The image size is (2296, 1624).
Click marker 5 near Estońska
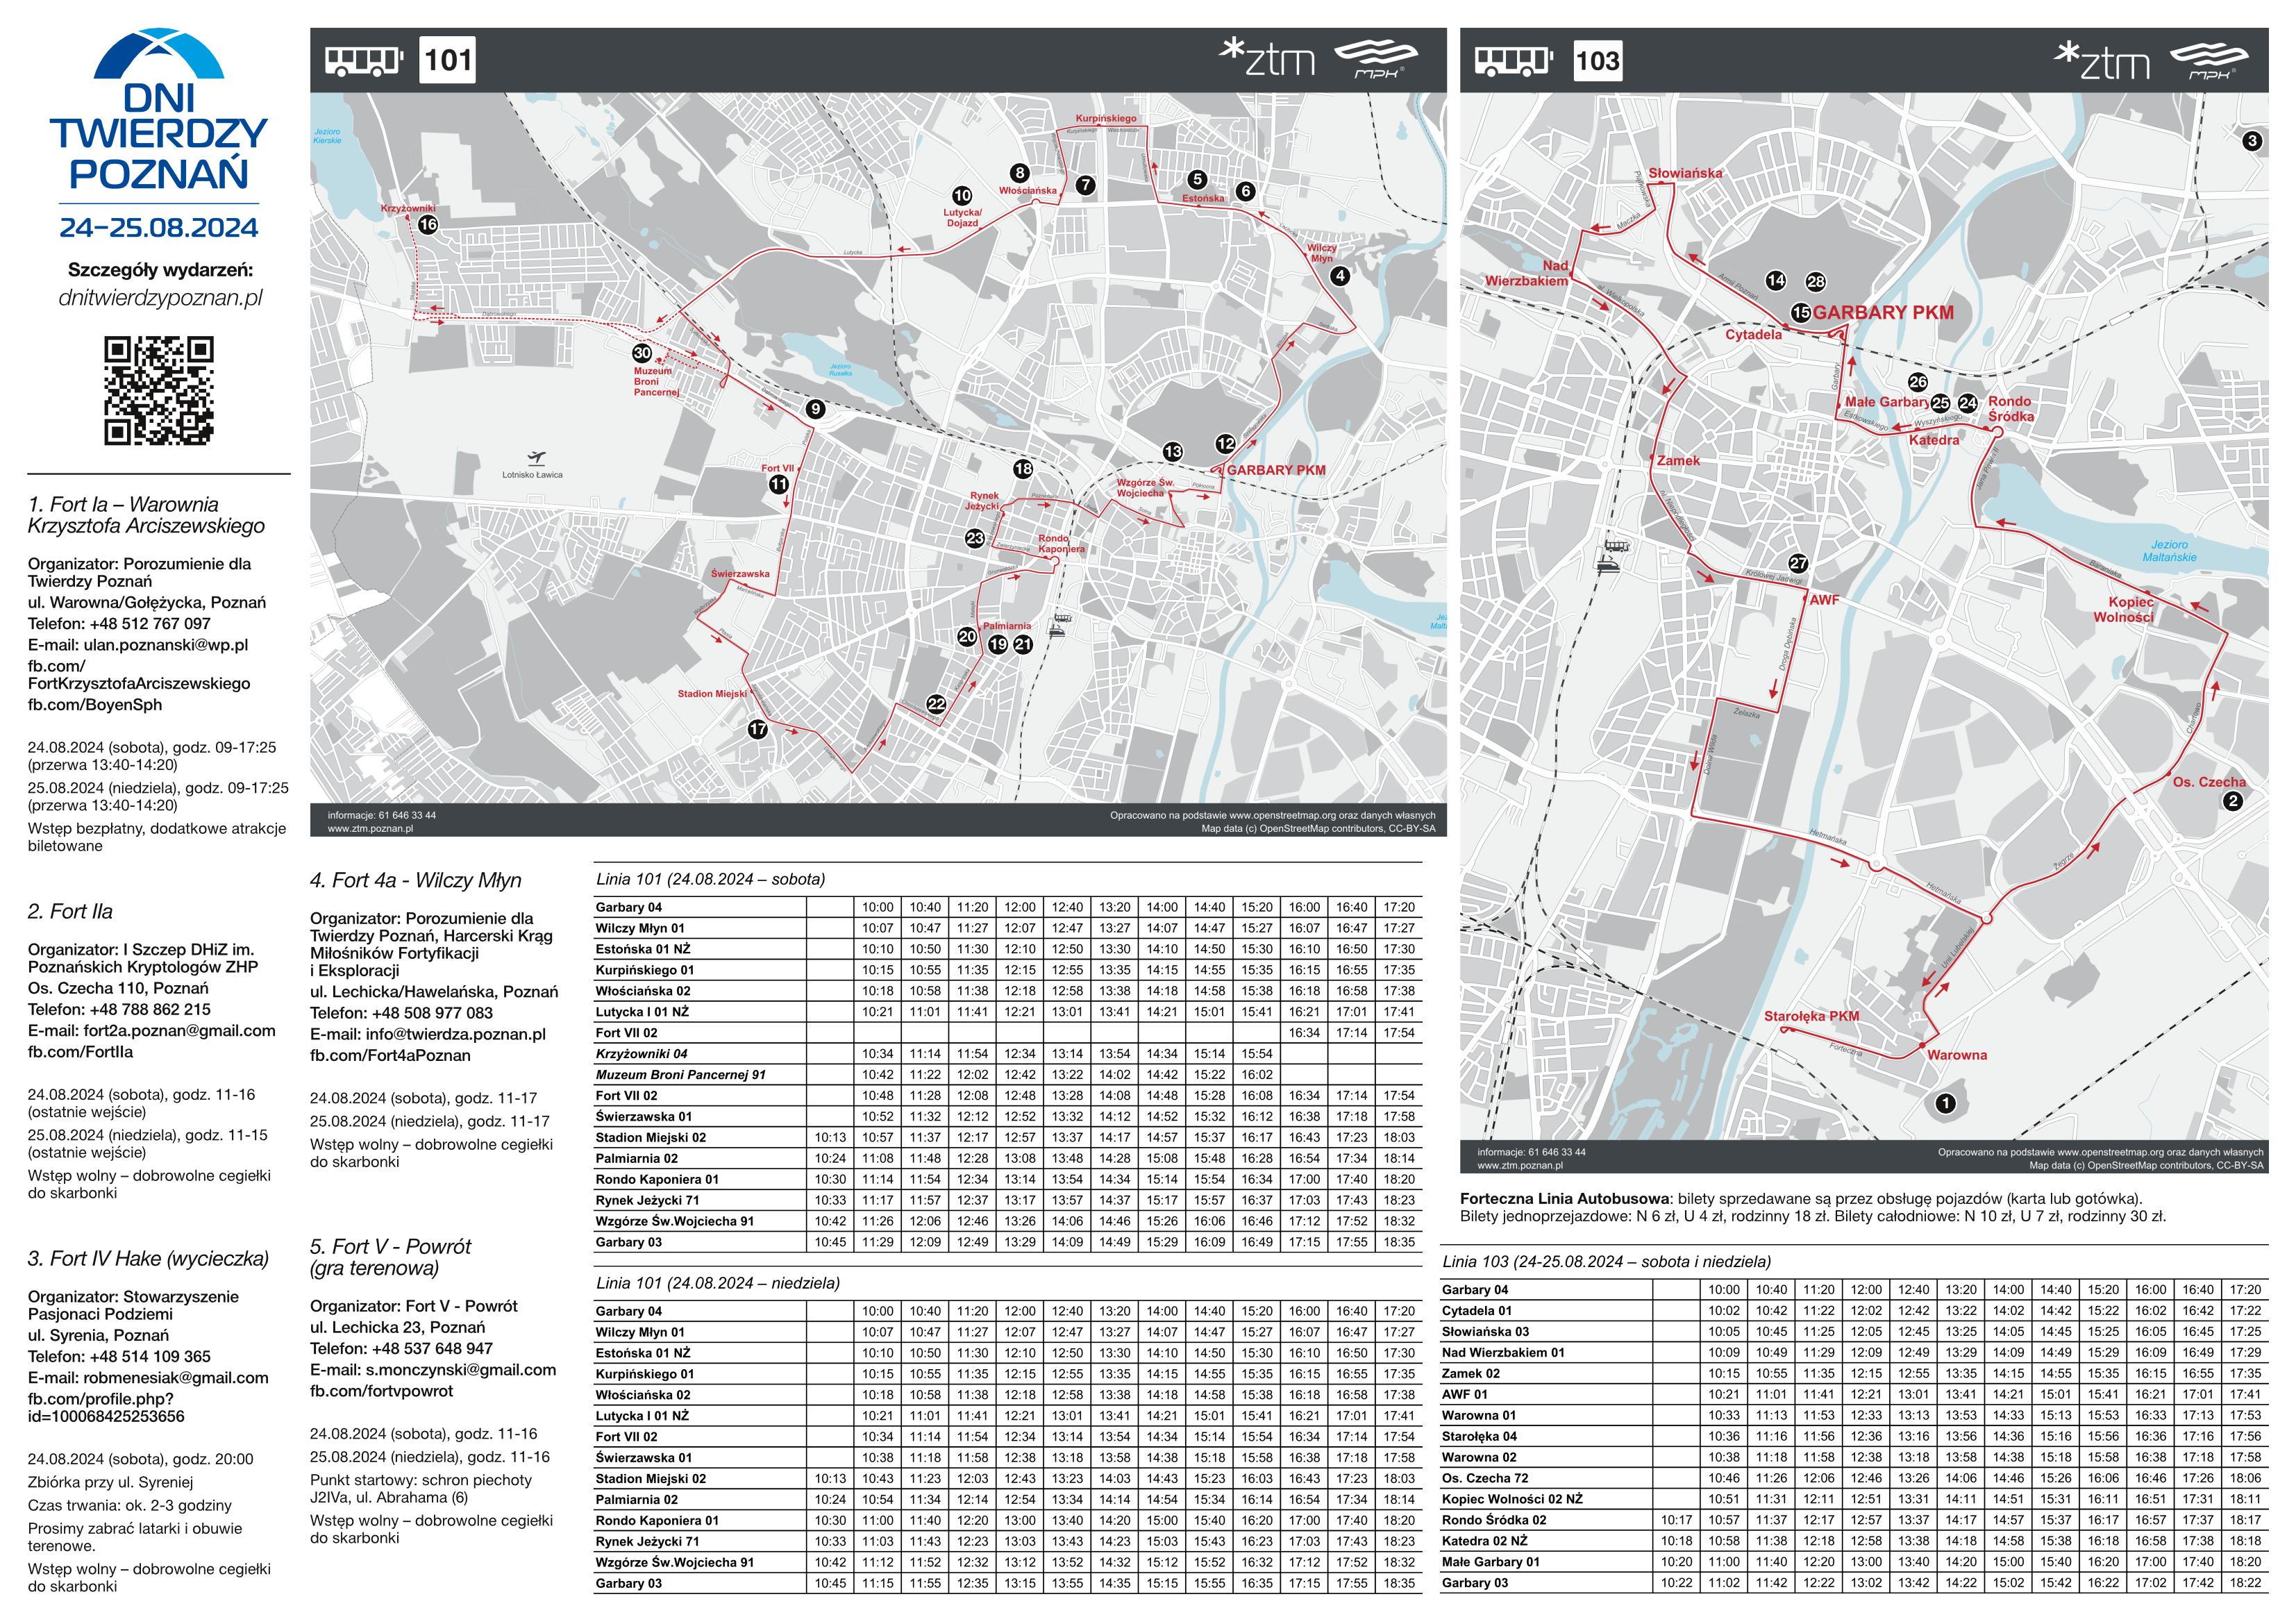[x=1197, y=180]
